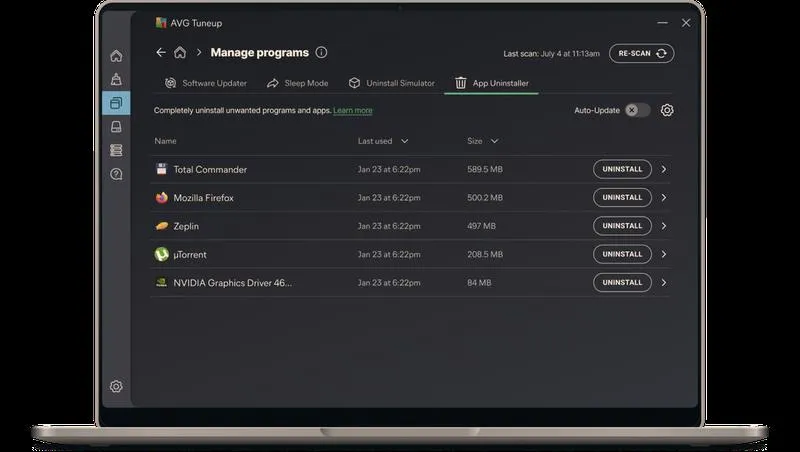Open the help question icon in the sidebar

116,174
